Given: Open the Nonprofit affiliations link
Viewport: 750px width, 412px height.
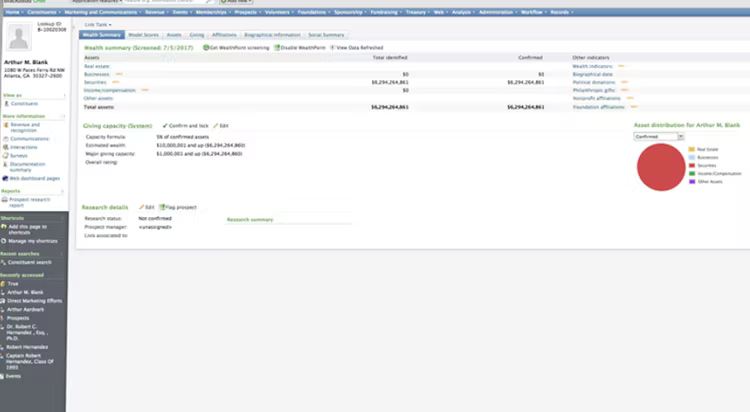Looking at the screenshot, I should [596, 98].
